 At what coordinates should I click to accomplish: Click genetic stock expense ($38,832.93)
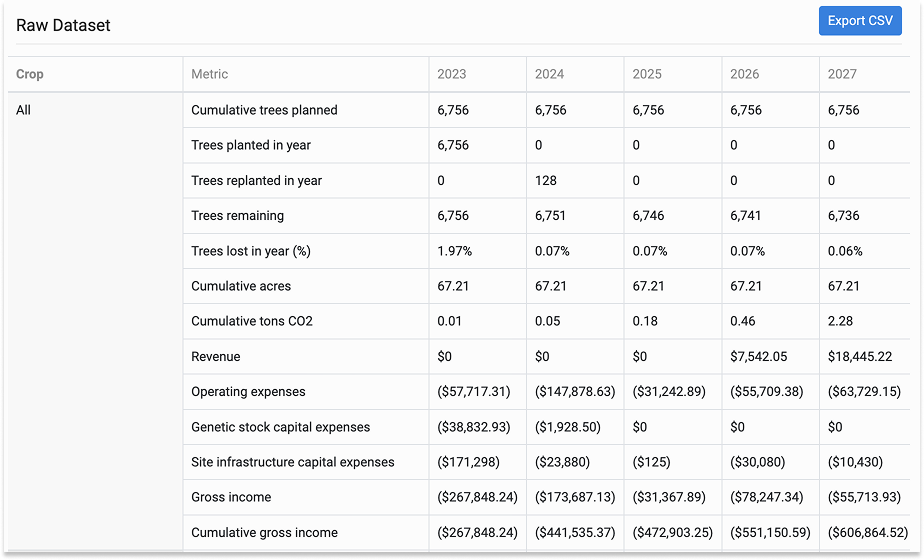pyautogui.click(x=473, y=427)
